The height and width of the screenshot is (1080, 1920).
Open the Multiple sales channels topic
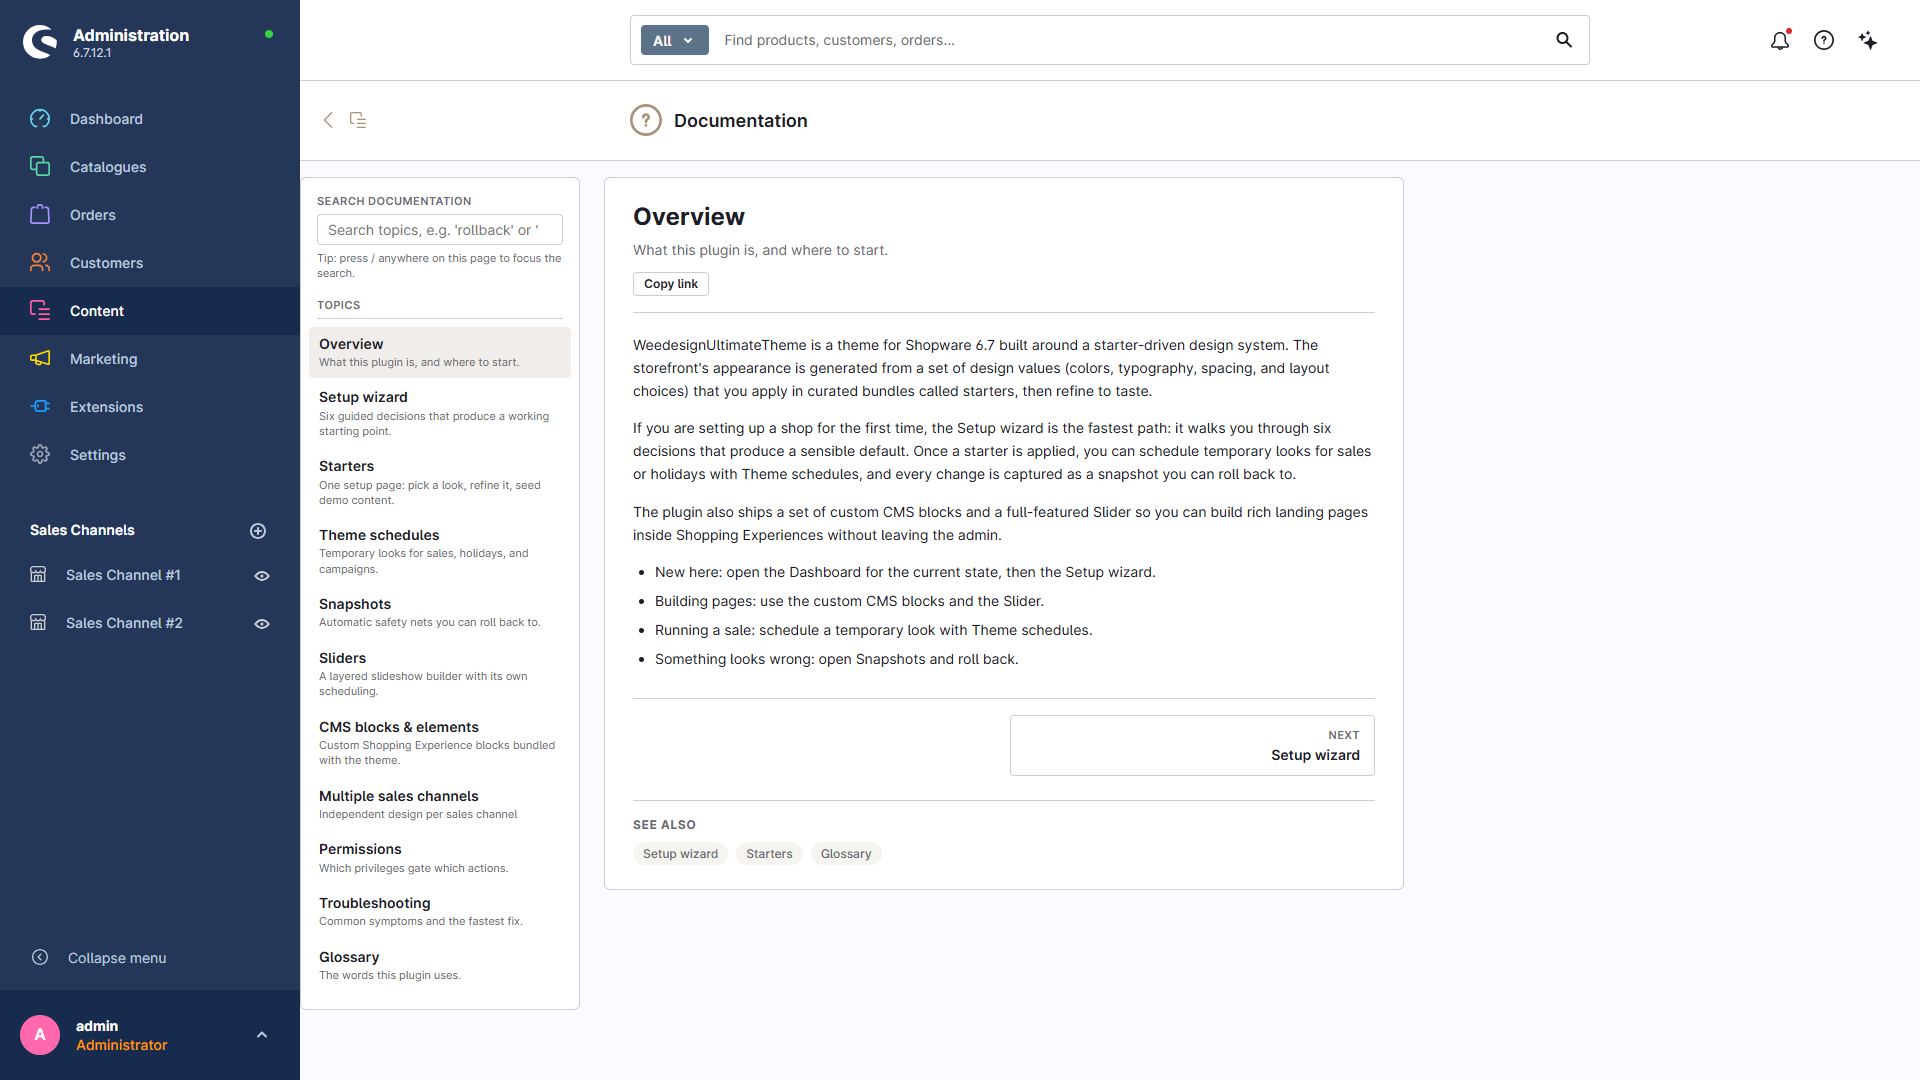tap(440, 804)
